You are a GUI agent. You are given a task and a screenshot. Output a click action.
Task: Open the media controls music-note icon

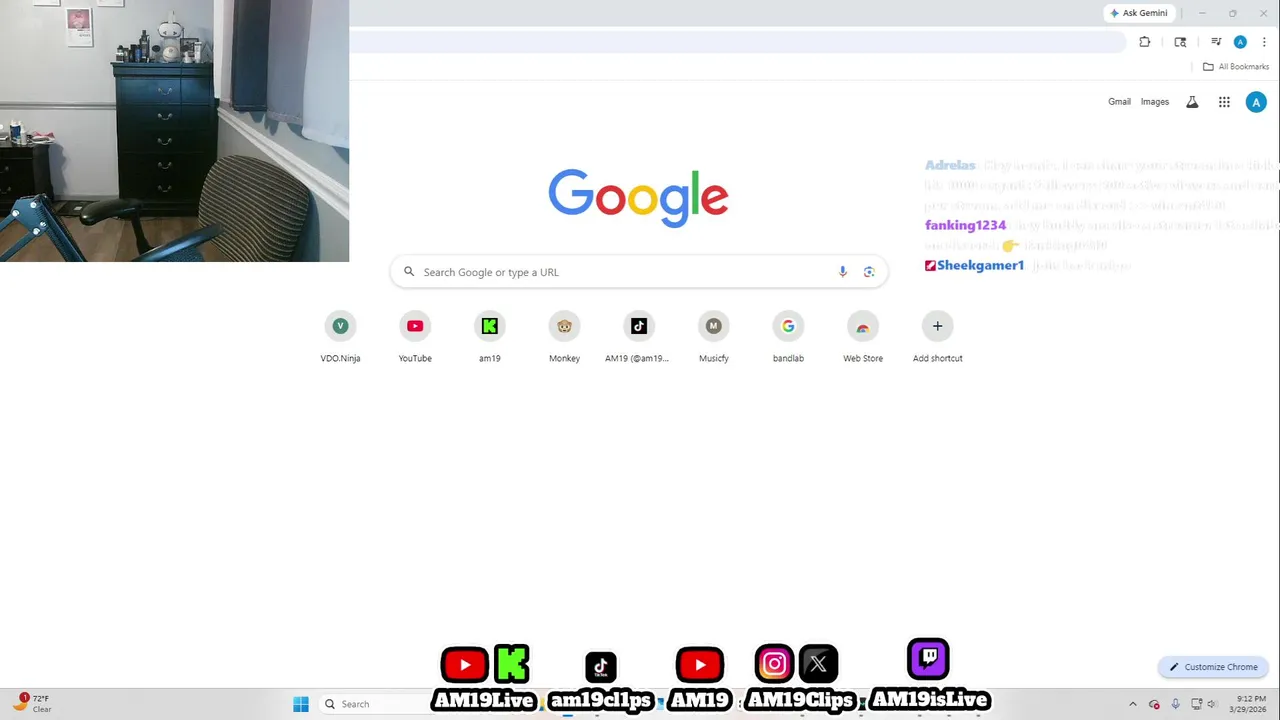point(1216,42)
